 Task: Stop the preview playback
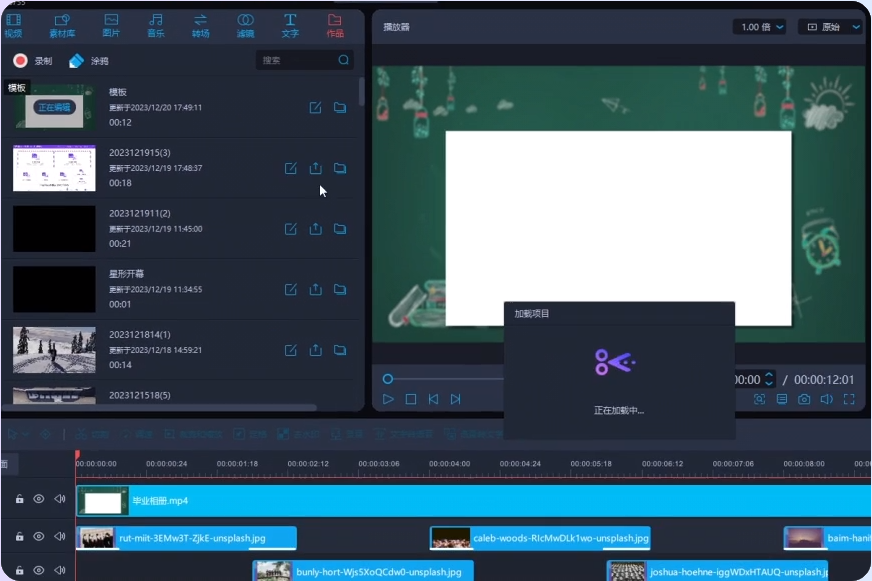[x=411, y=399]
